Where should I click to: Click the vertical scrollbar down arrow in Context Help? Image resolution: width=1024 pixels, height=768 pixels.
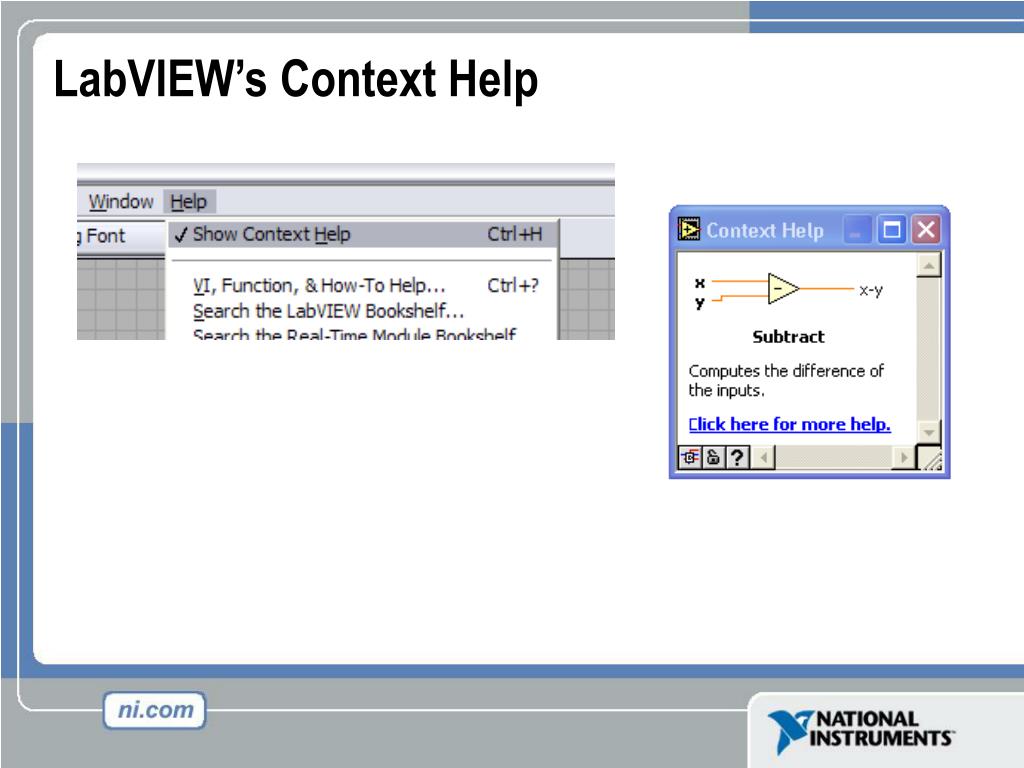(928, 432)
